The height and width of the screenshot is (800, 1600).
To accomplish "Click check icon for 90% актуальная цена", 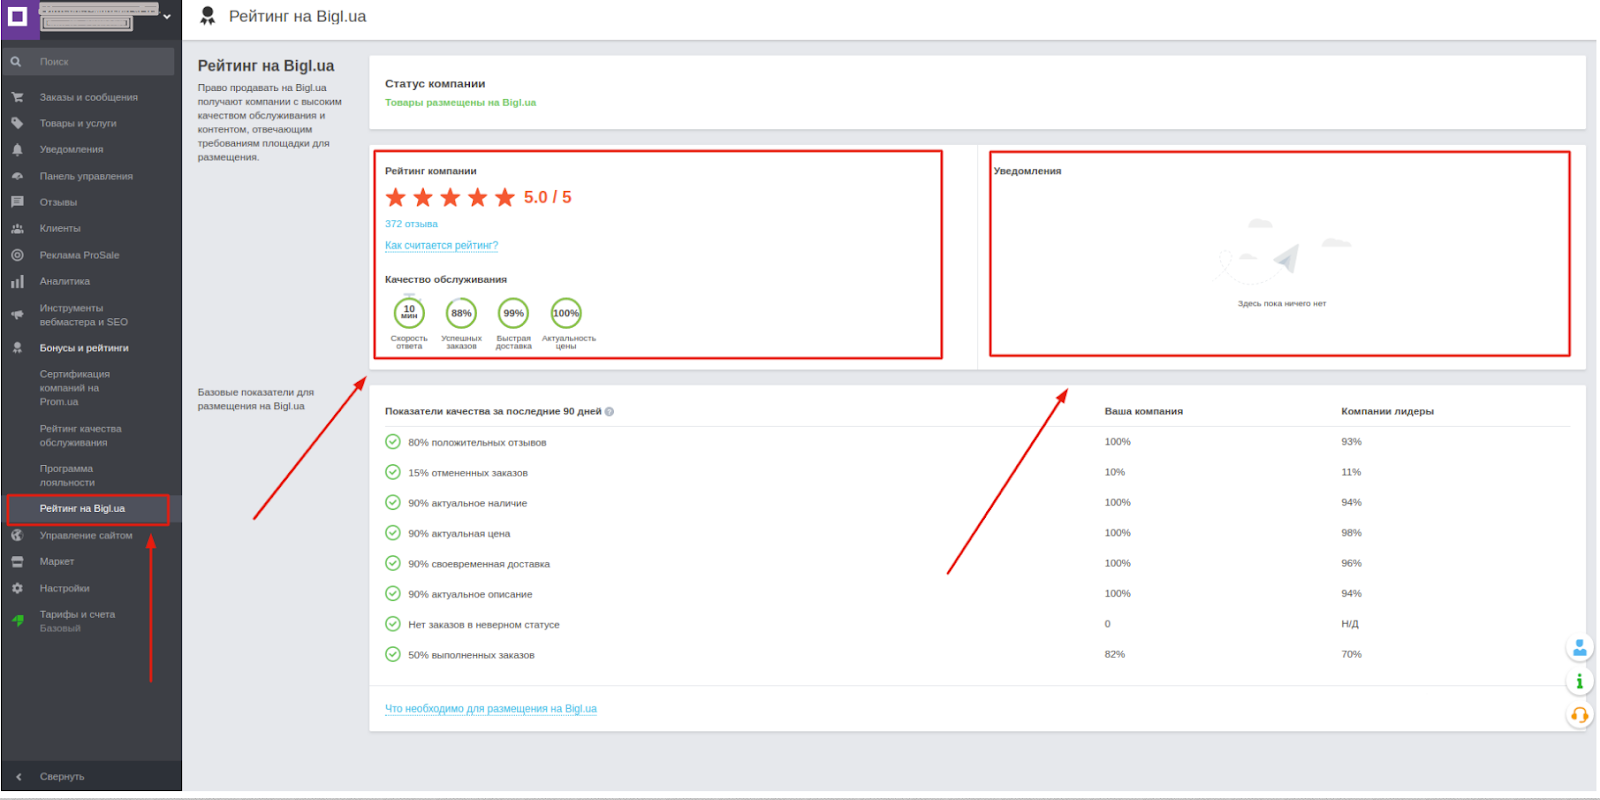I will tap(393, 533).
